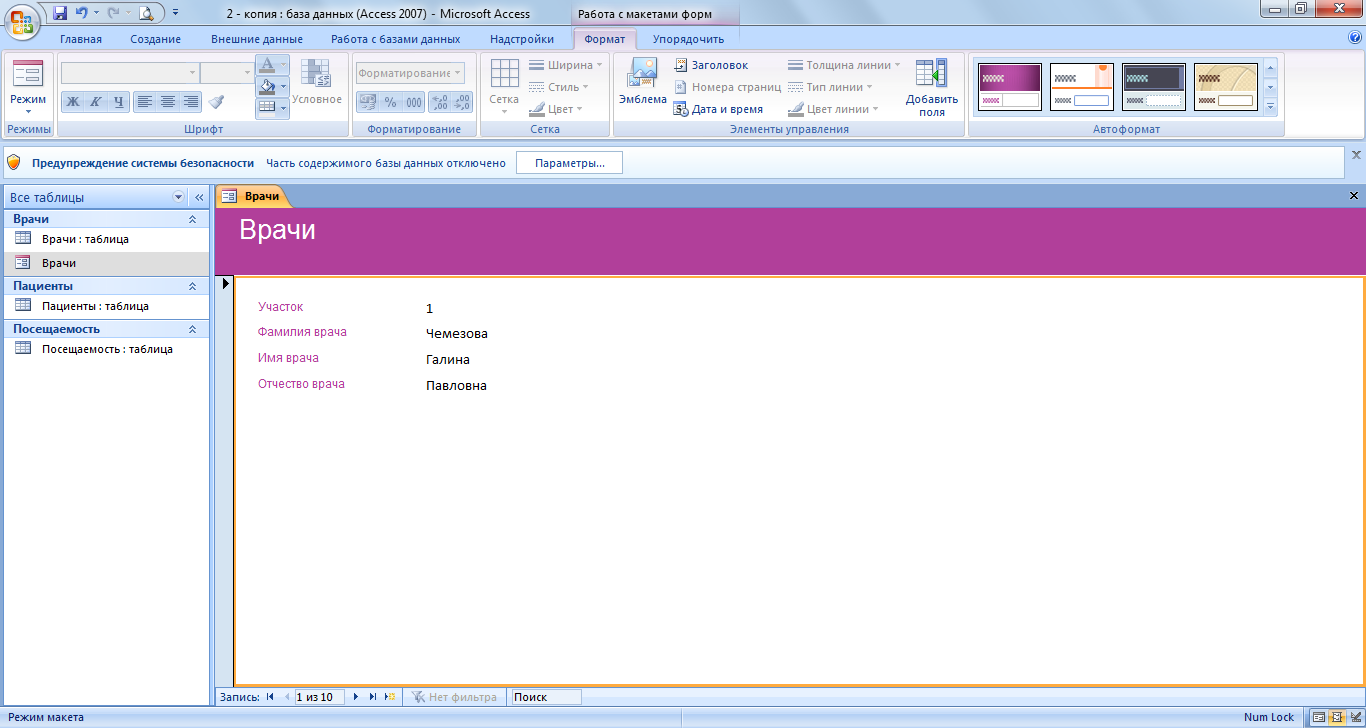Toggle italic (К) formatting
This screenshot has width=1366, height=728.
[x=96, y=101]
